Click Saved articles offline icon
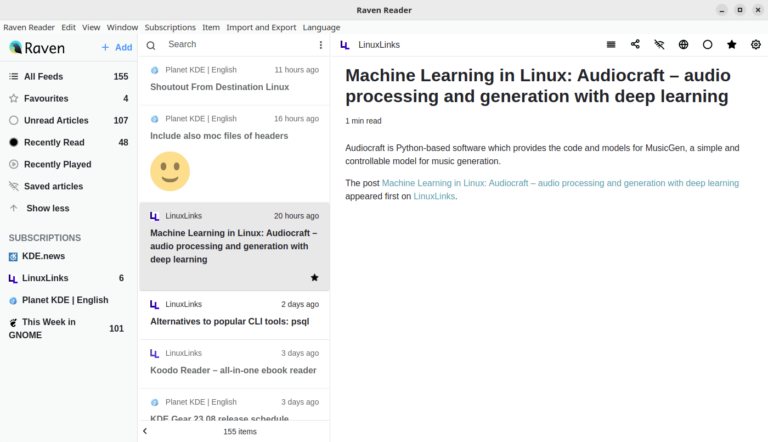Image resolution: width=768 pixels, height=442 pixels. coord(14,186)
